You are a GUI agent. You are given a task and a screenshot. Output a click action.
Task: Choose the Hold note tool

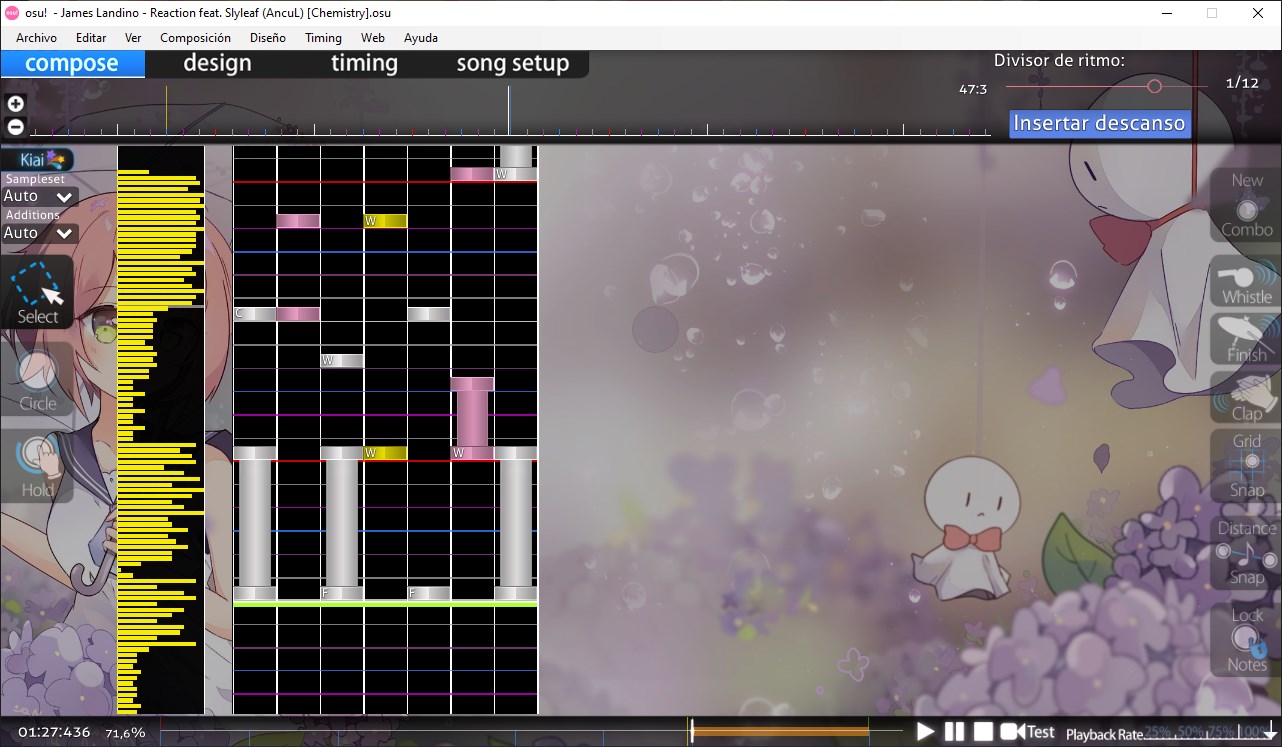click(38, 467)
